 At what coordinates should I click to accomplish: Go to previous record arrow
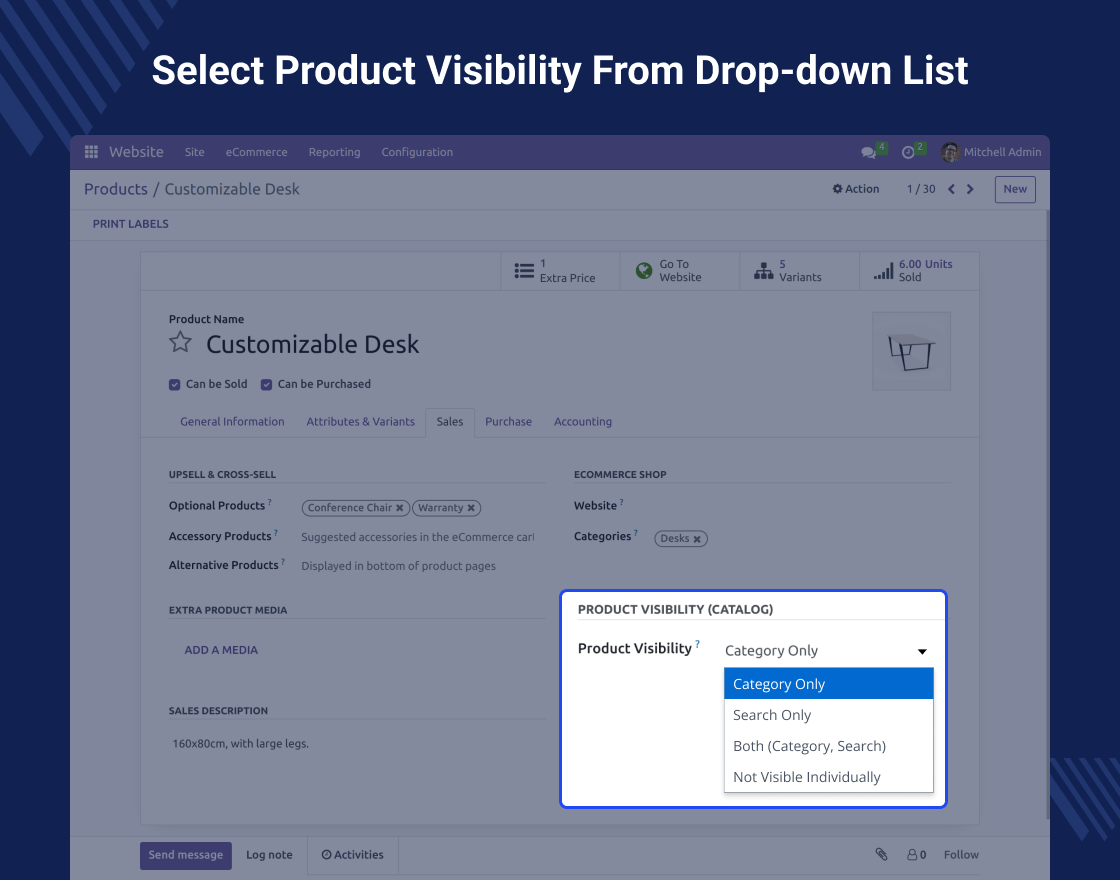[x=951, y=189]
